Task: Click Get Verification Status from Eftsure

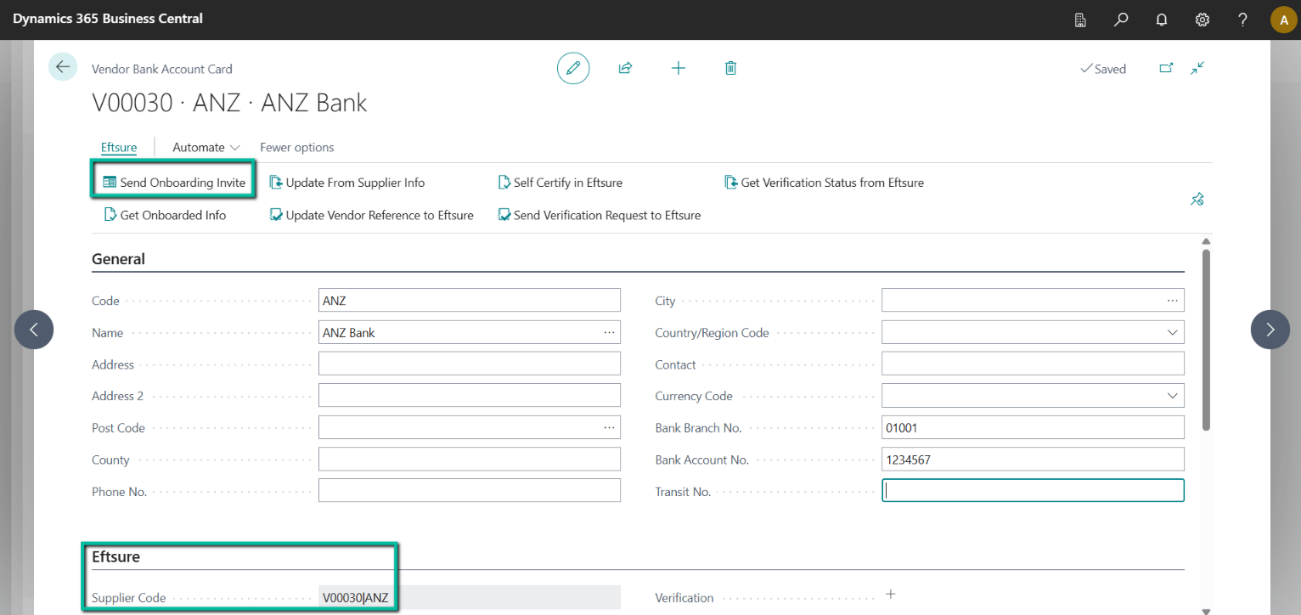Action: (824, 182)
